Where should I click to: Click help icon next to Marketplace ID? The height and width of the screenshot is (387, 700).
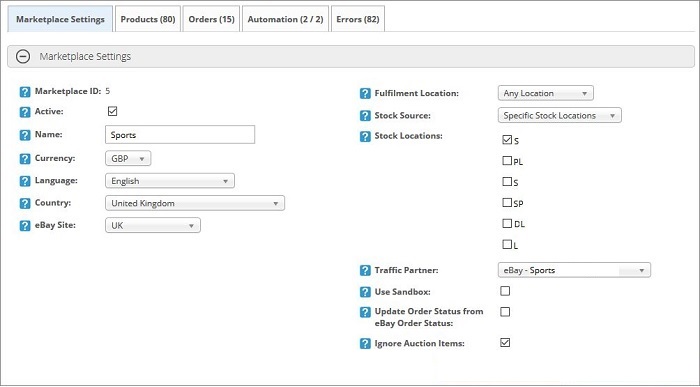coord(25,92)
